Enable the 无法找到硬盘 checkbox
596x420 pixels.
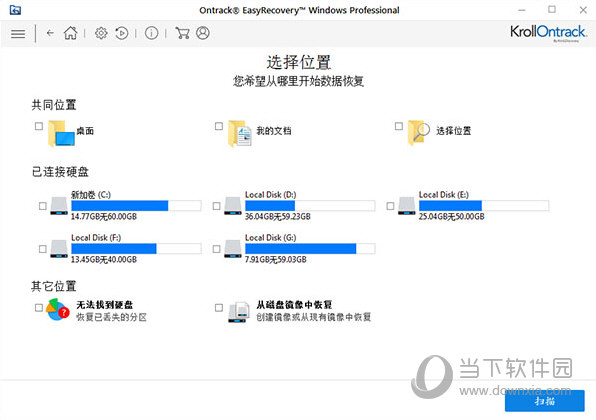coord(39,307)
